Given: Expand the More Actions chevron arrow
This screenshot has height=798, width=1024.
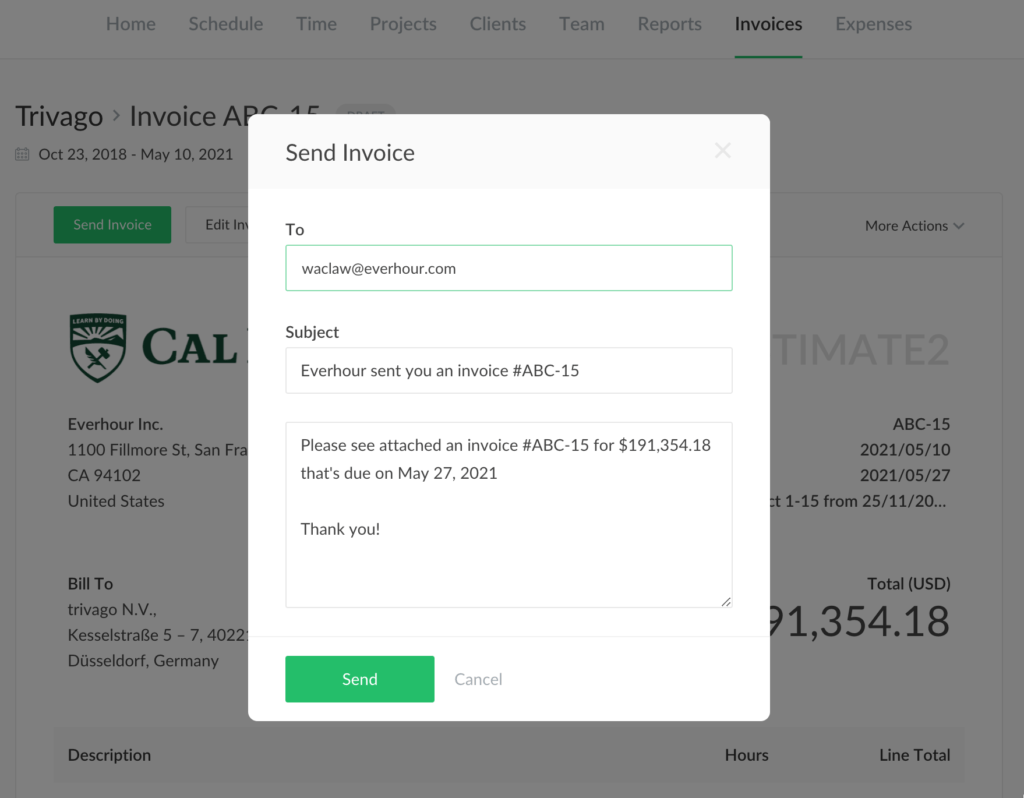Looking at the screenshot, I should pos(959,226).
